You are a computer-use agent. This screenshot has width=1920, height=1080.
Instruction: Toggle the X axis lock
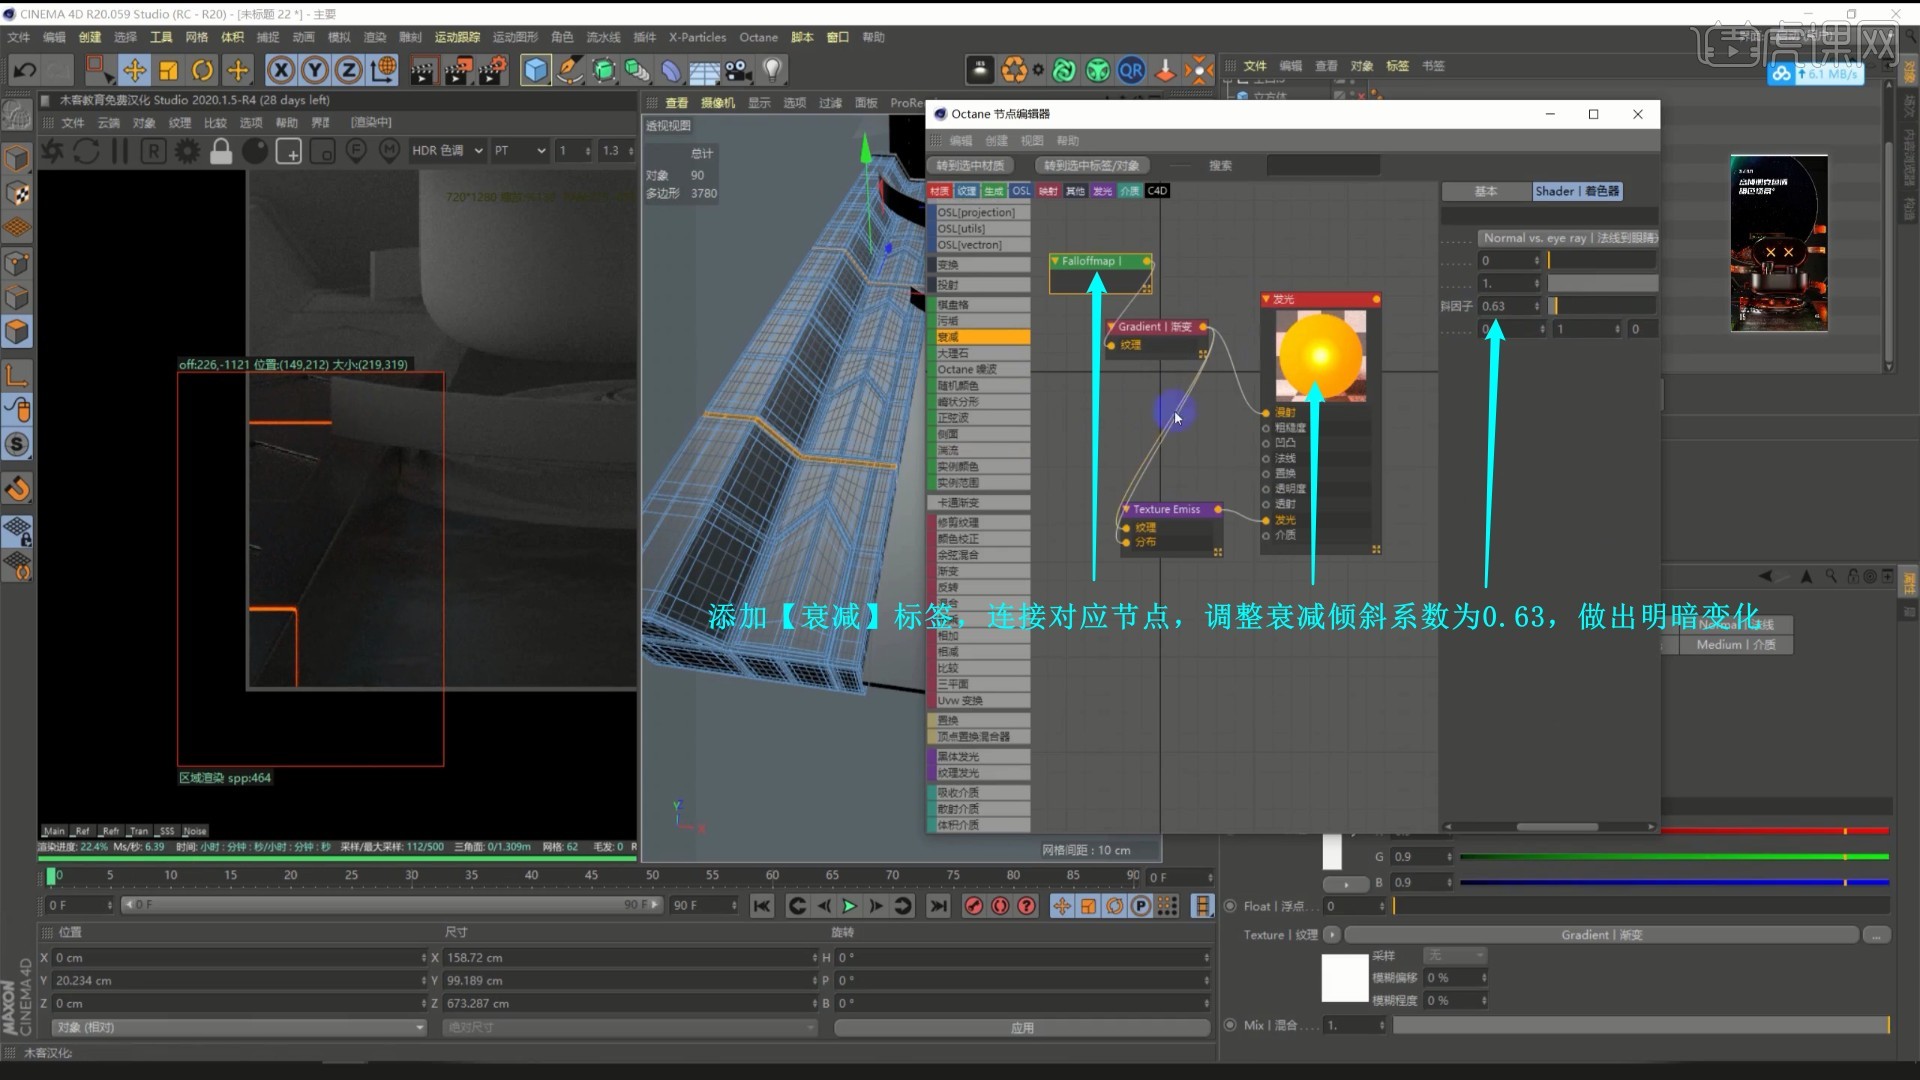click(x=281, y=70)
